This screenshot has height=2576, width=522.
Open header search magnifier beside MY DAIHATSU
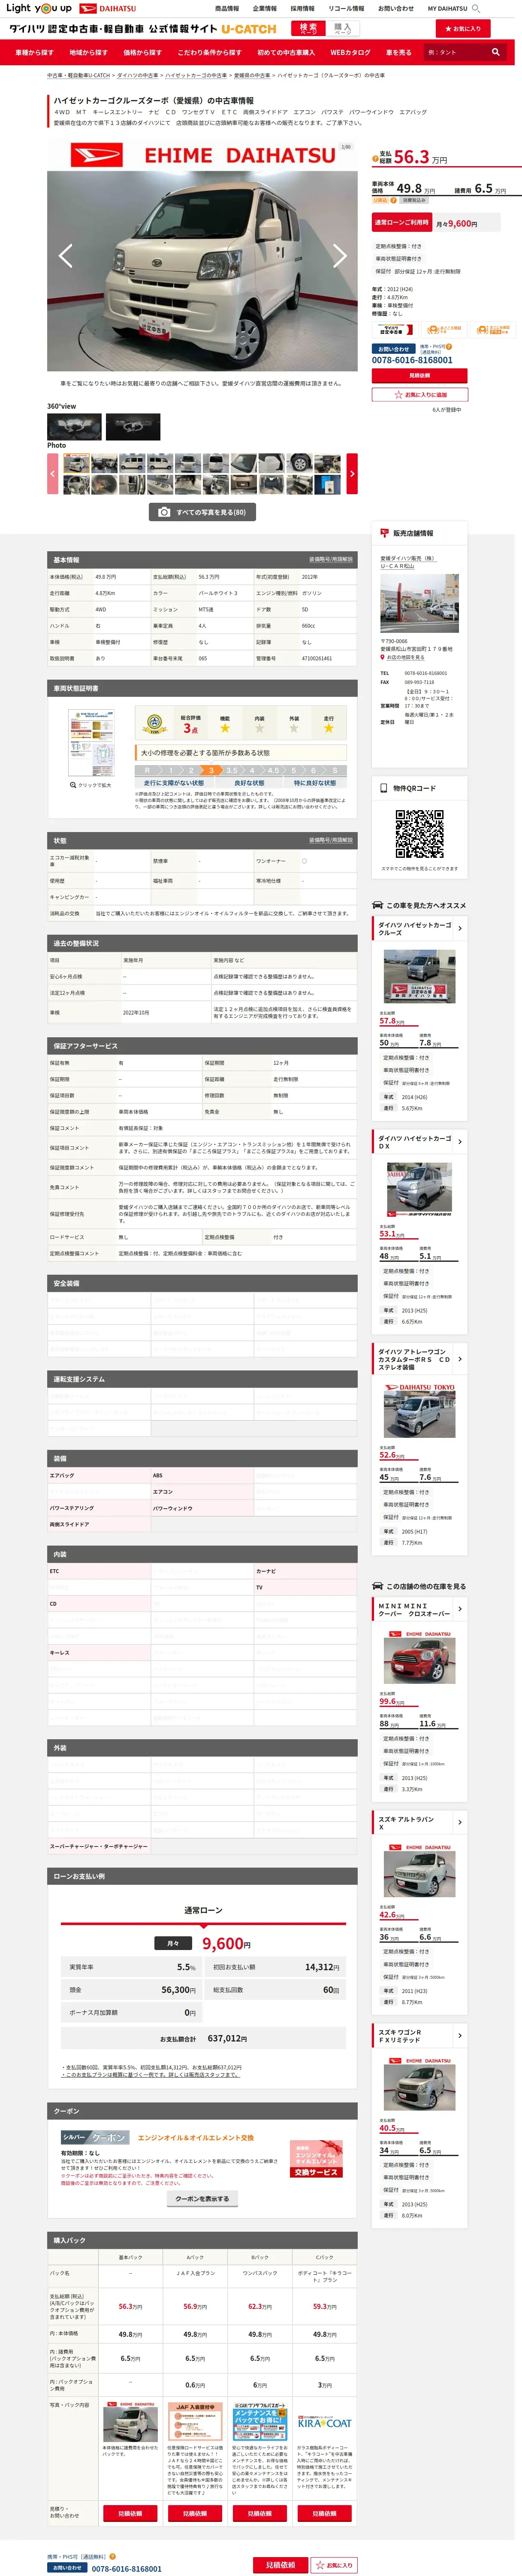(x=476, y=8)
